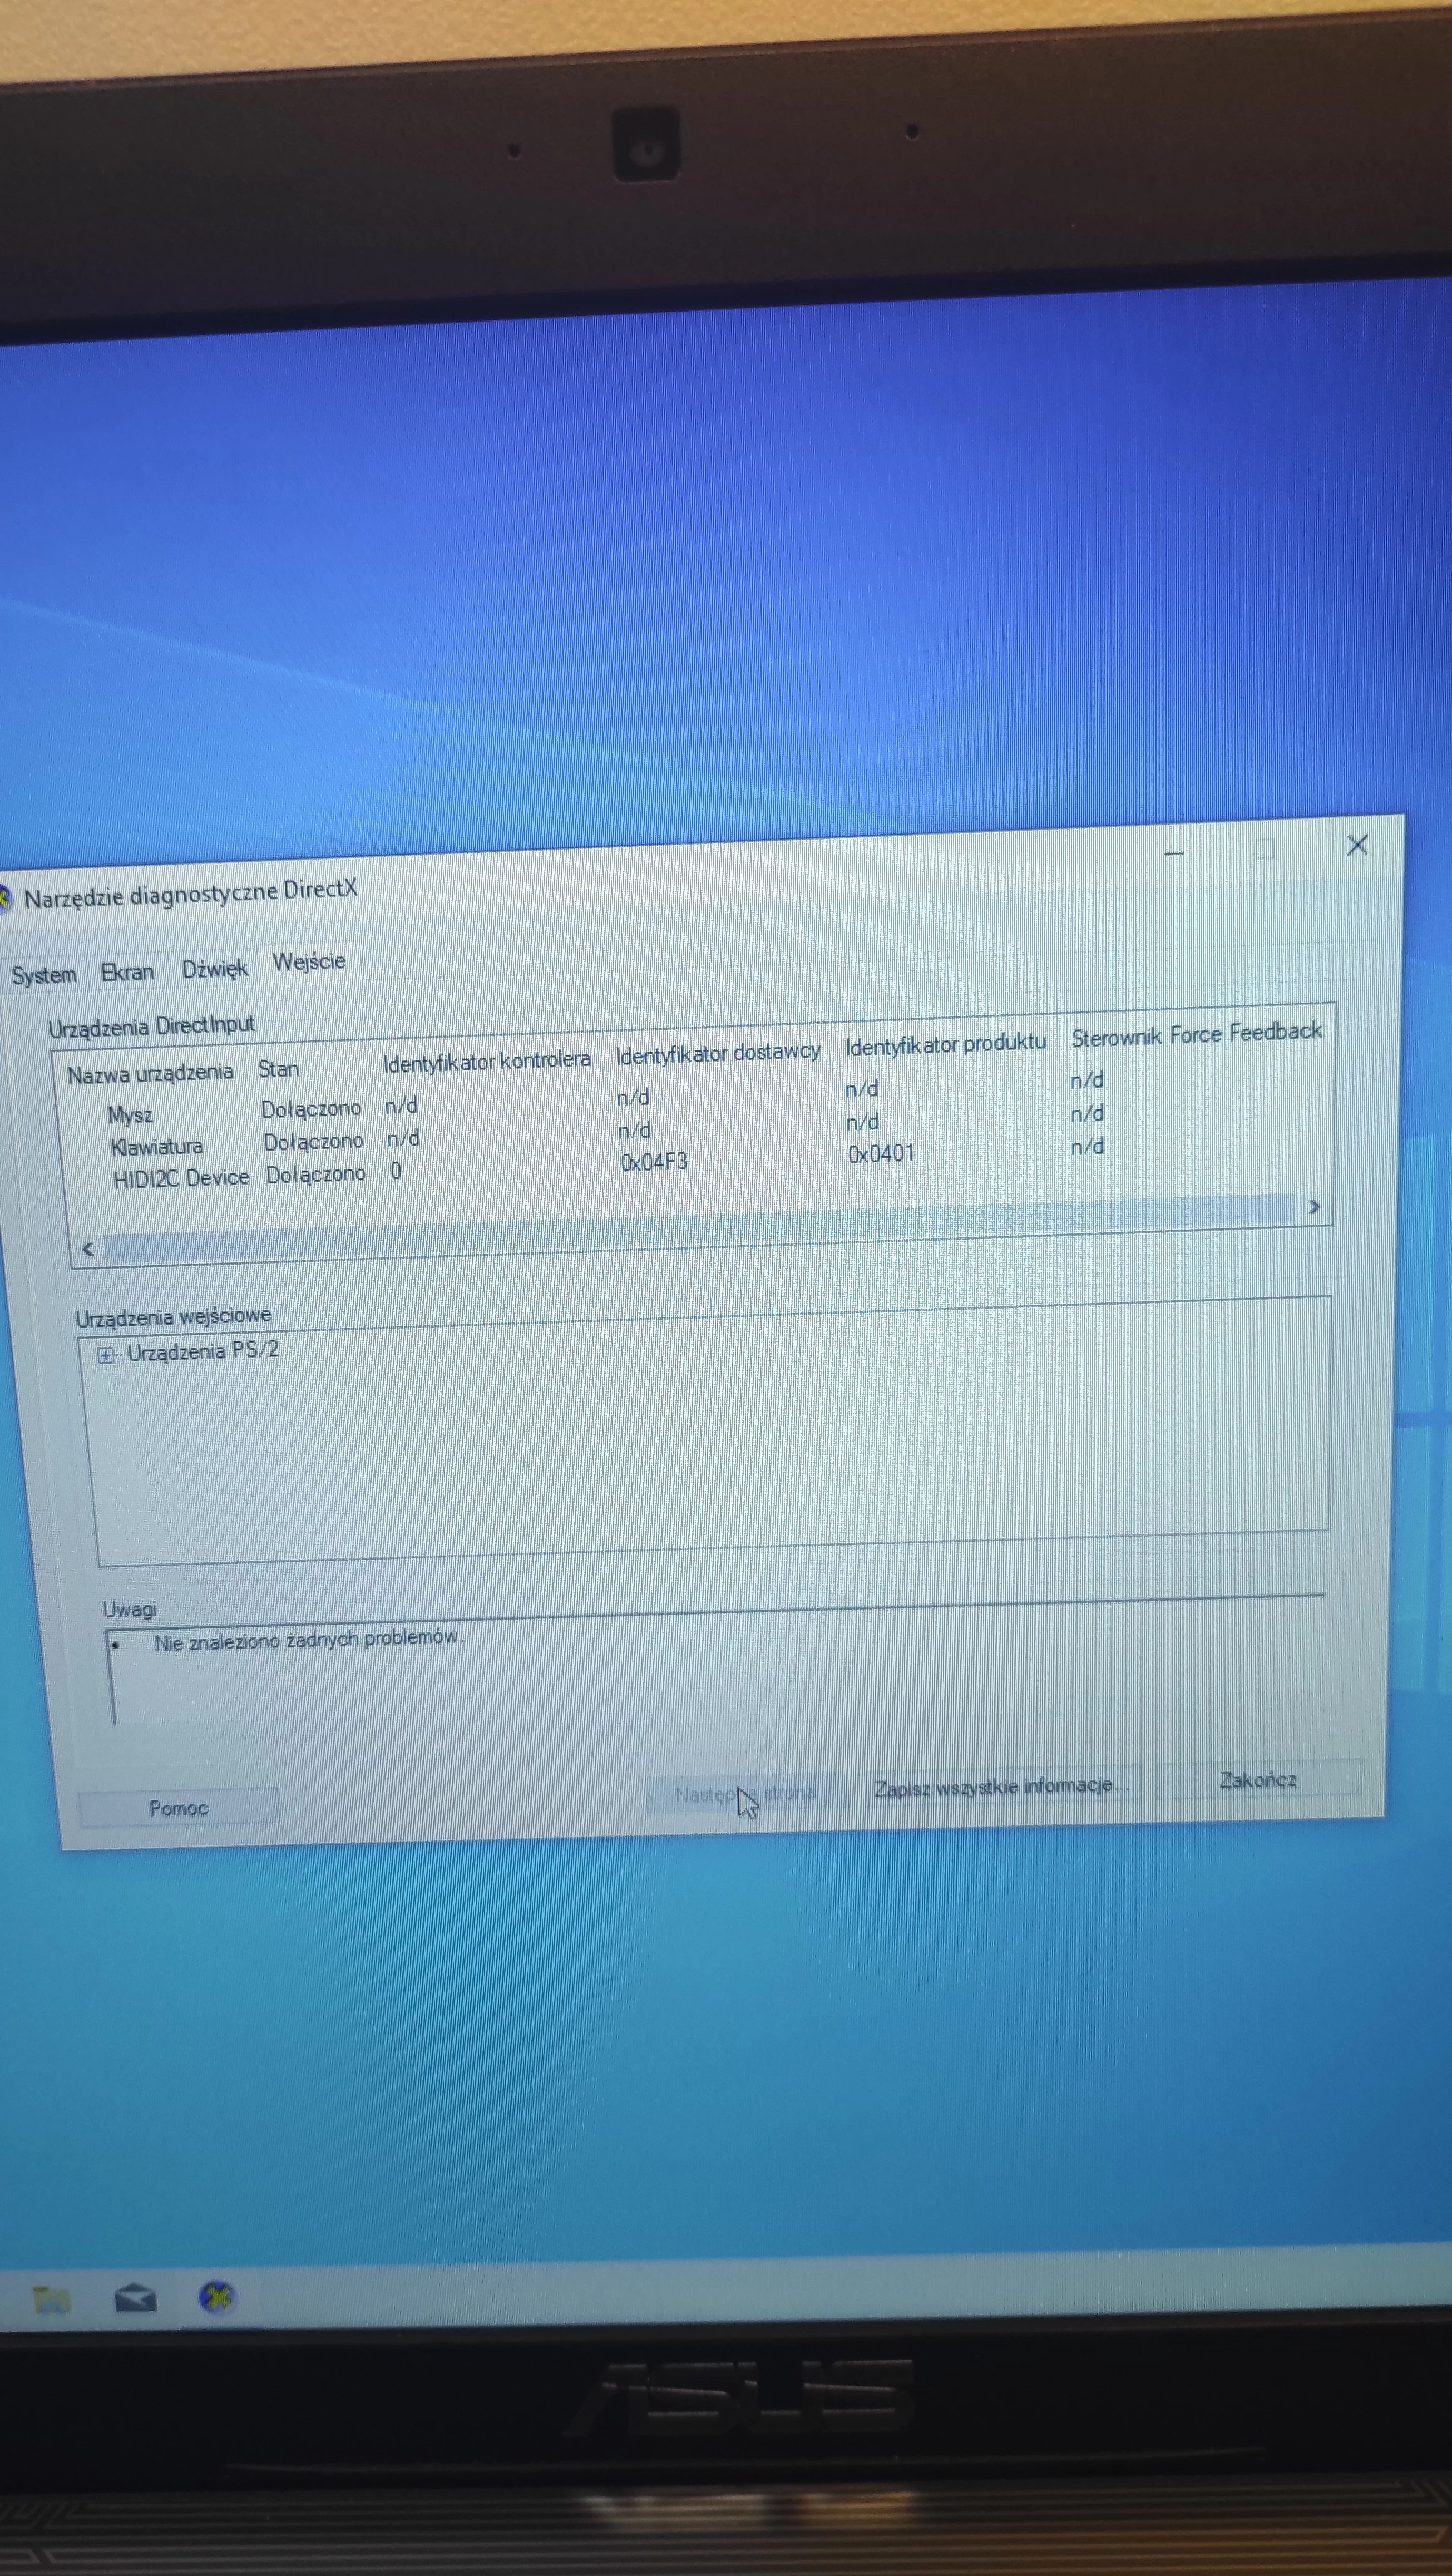
Task: Click the DirectX diagnostic taskbar icon
Action: click(x=217, y=2297)
